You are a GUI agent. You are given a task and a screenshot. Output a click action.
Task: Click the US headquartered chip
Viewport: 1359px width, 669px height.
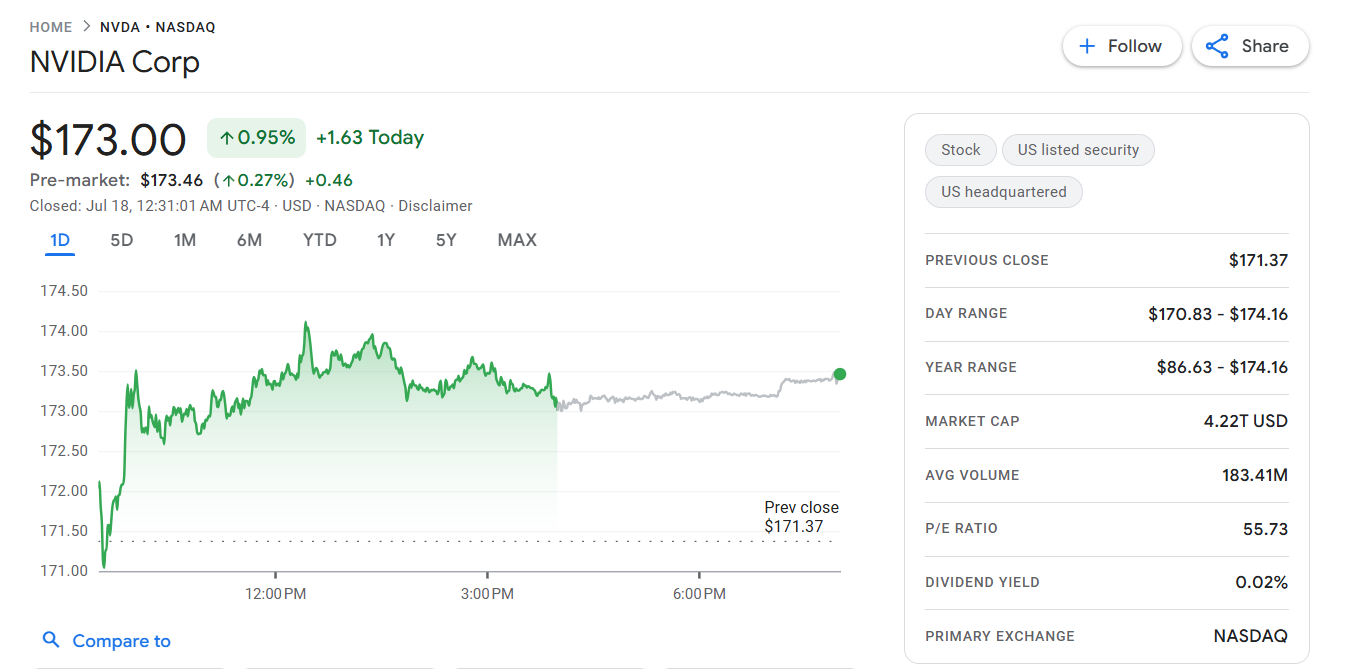point(1004,192)
